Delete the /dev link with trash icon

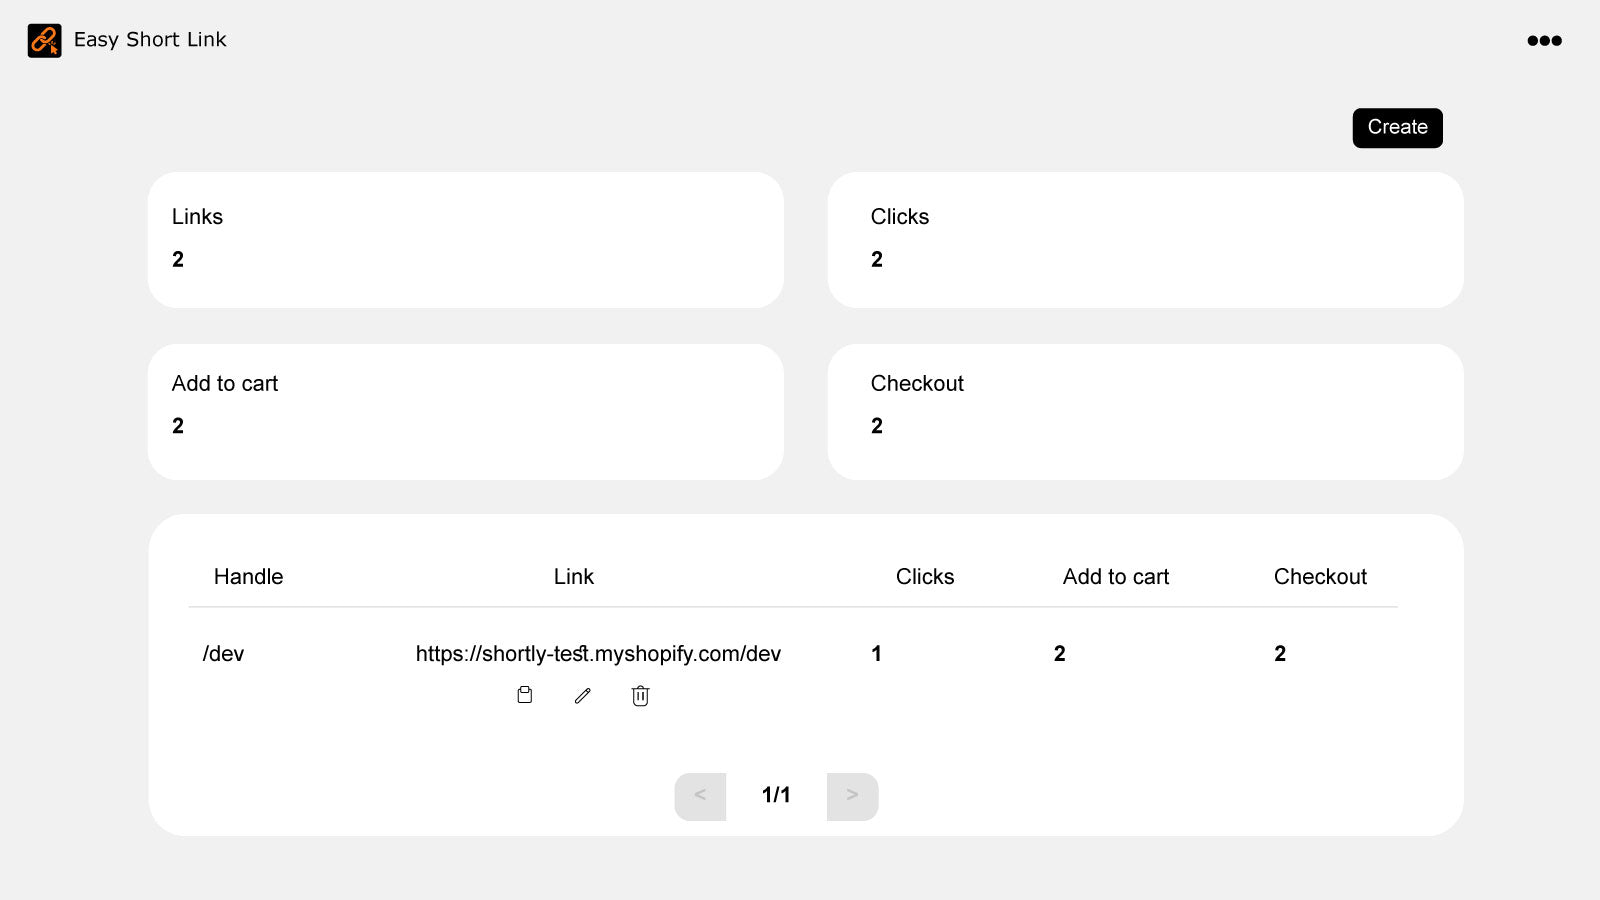(641, 695)
